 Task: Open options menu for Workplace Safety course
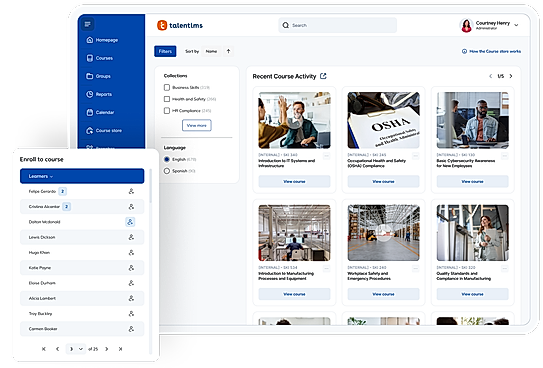click(416, 268)
